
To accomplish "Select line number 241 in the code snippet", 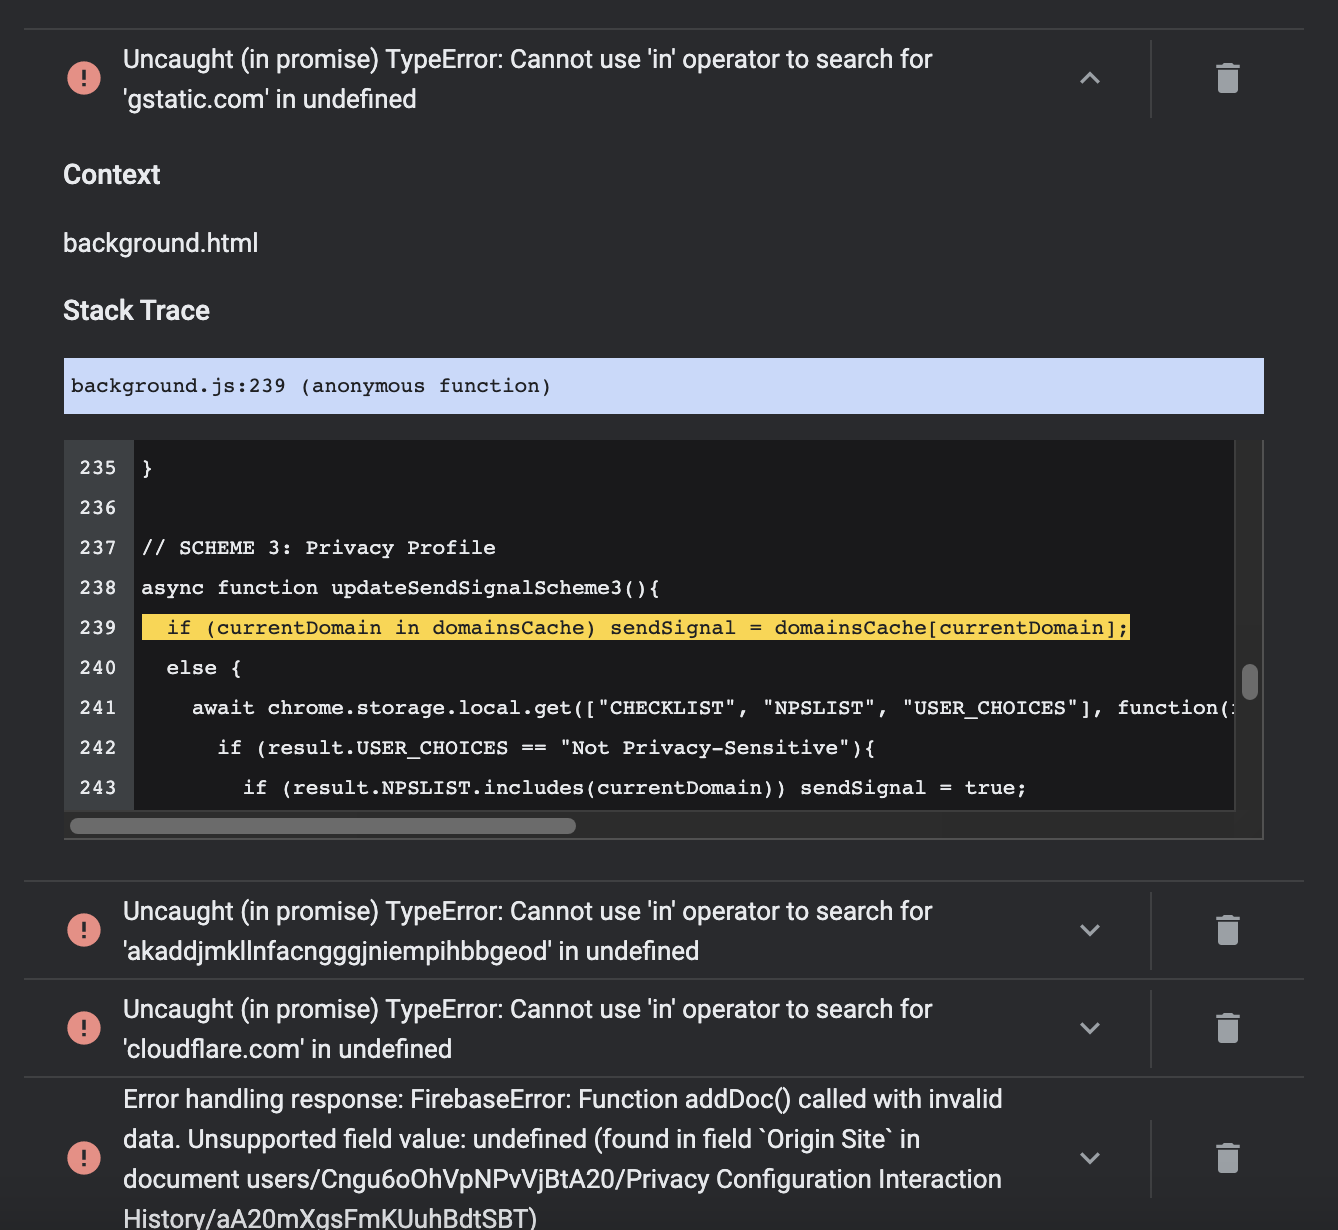I will (97, 707).
